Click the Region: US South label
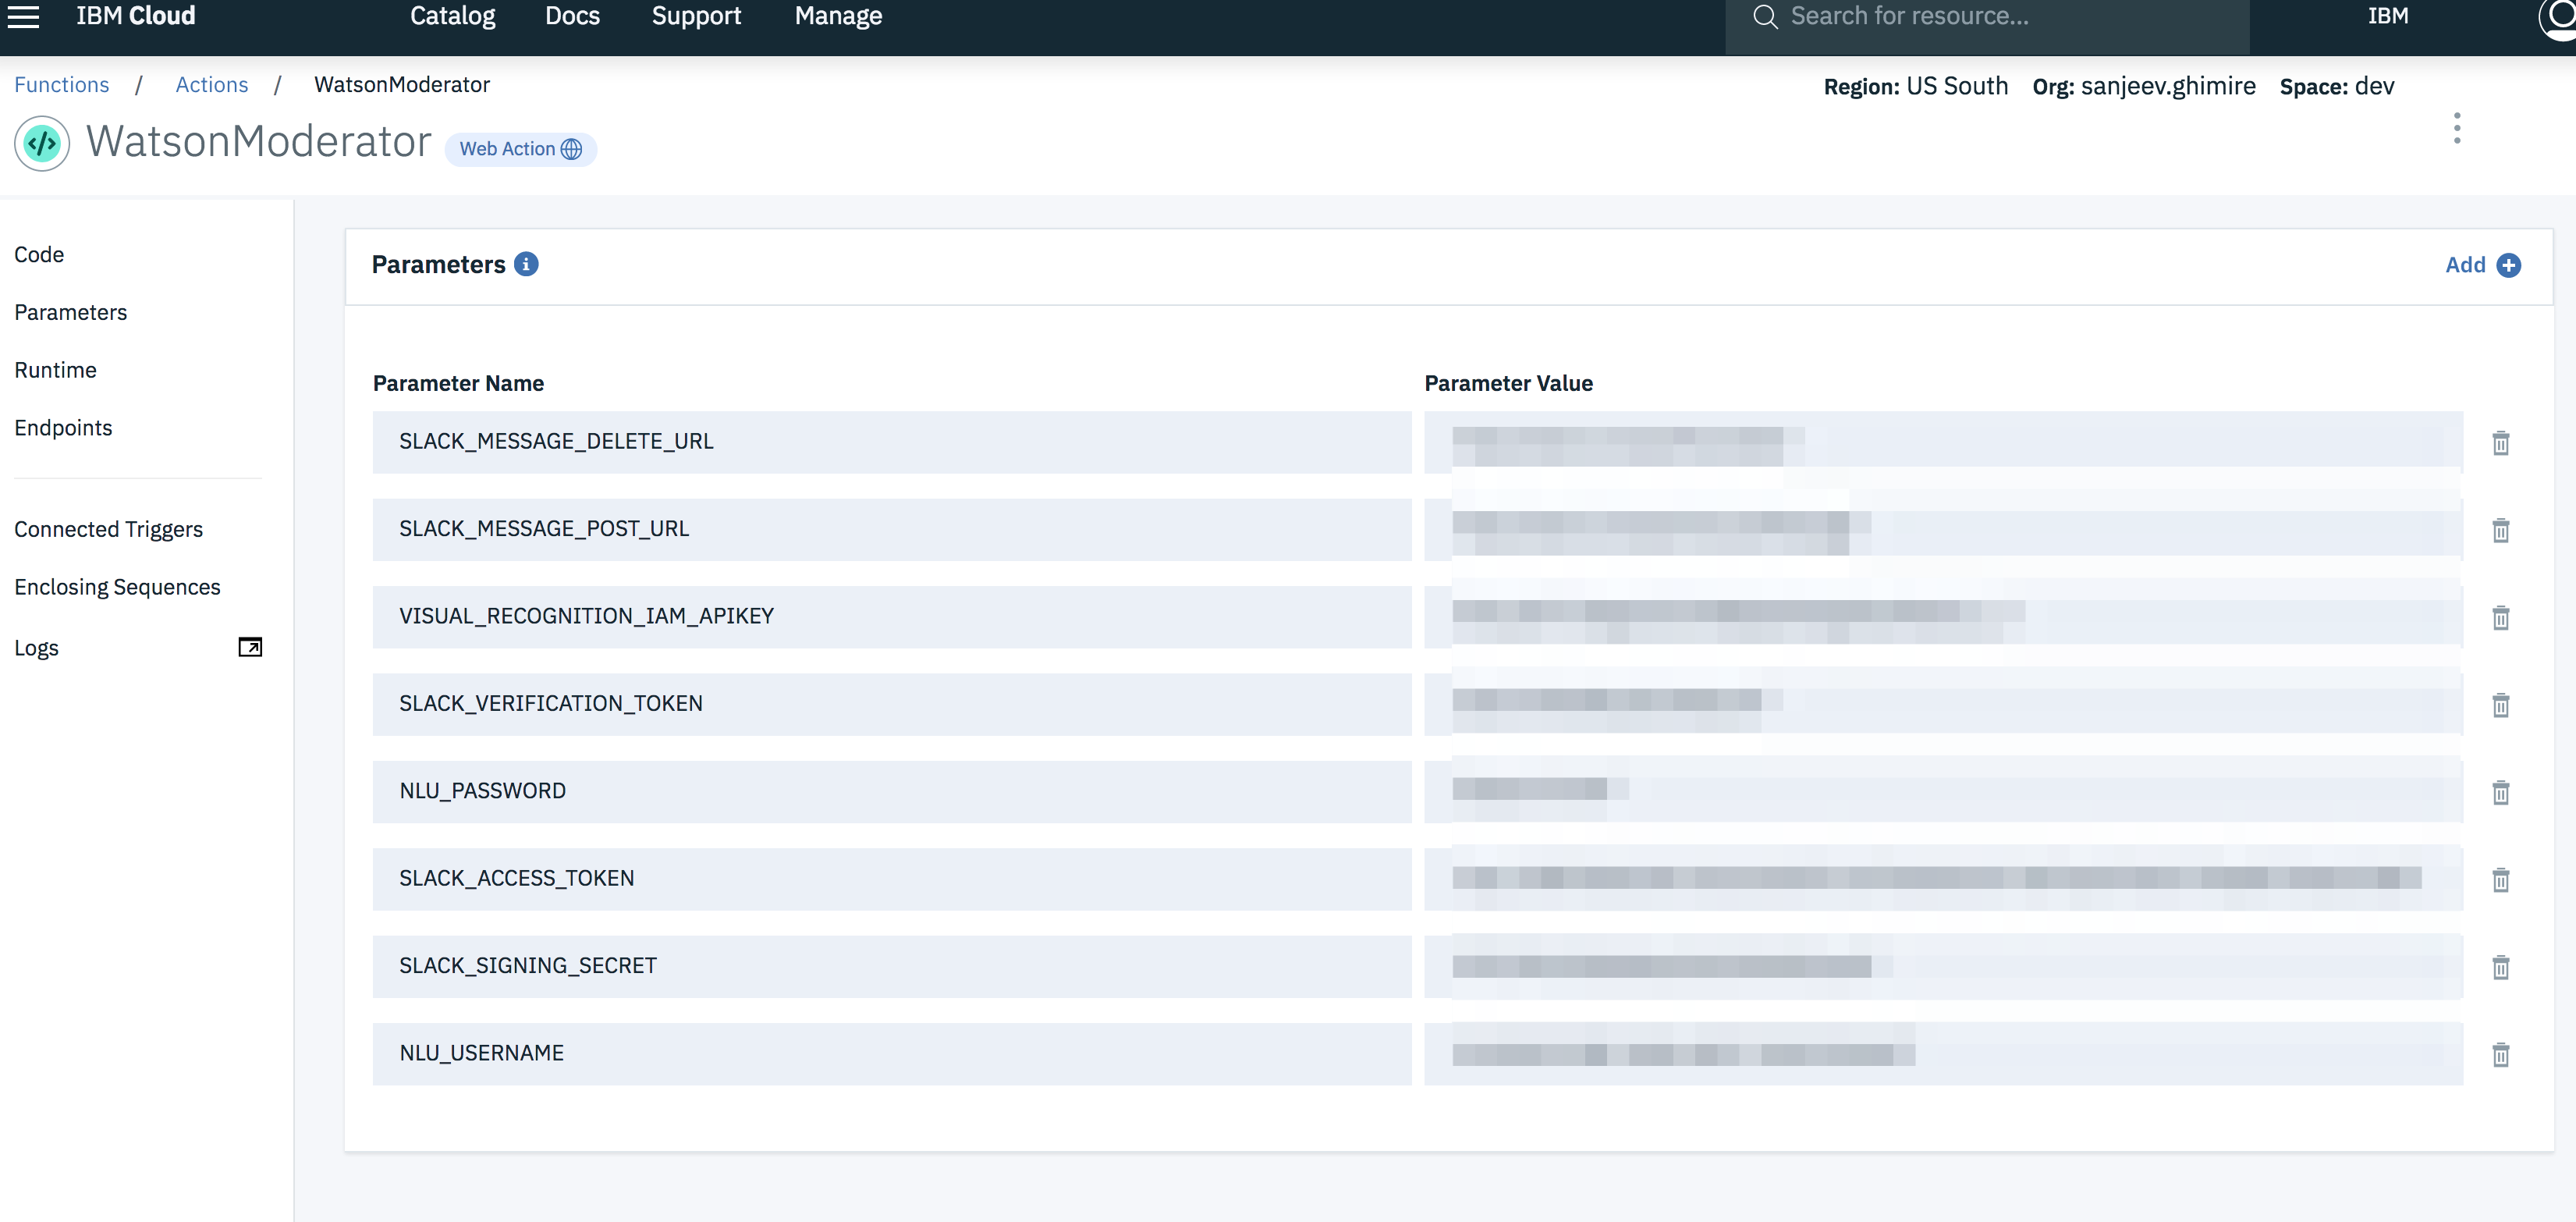2576x1222 pixels. (1915, 87)
